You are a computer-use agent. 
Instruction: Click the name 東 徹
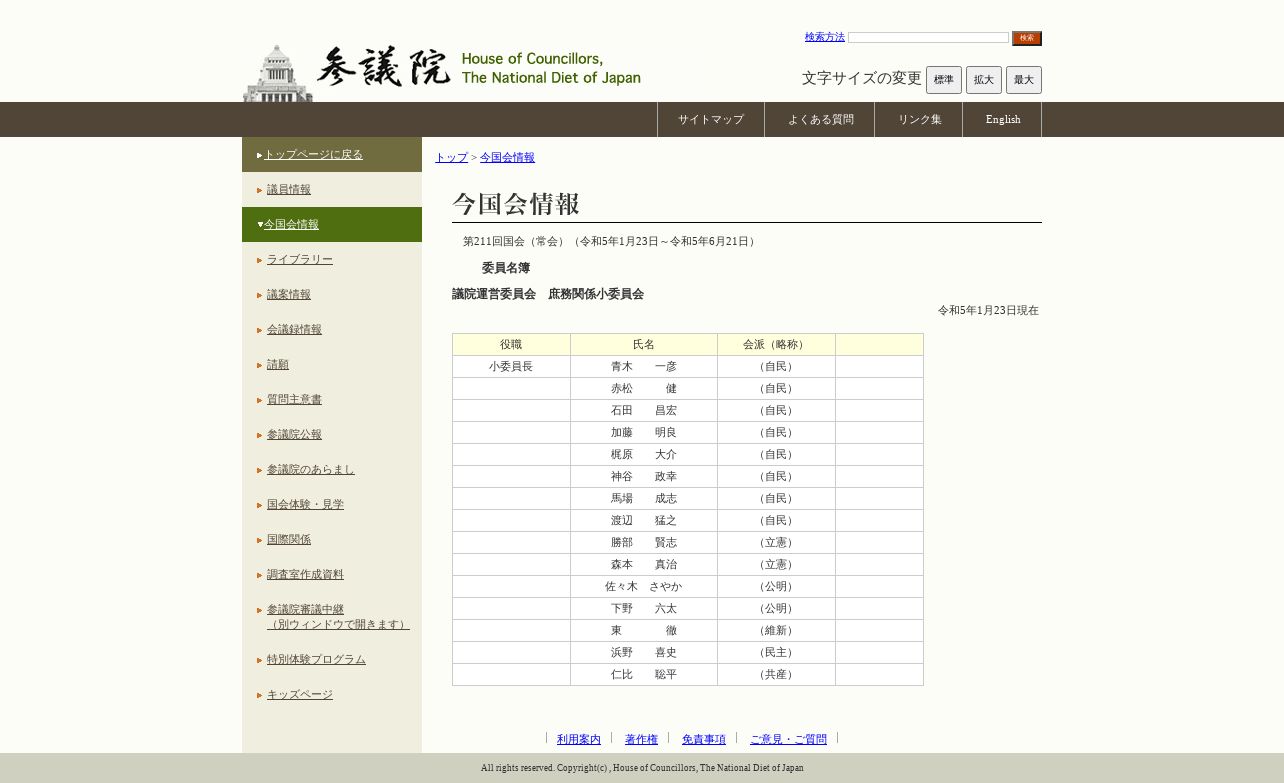pyautogui.click(x=644, y=631)
